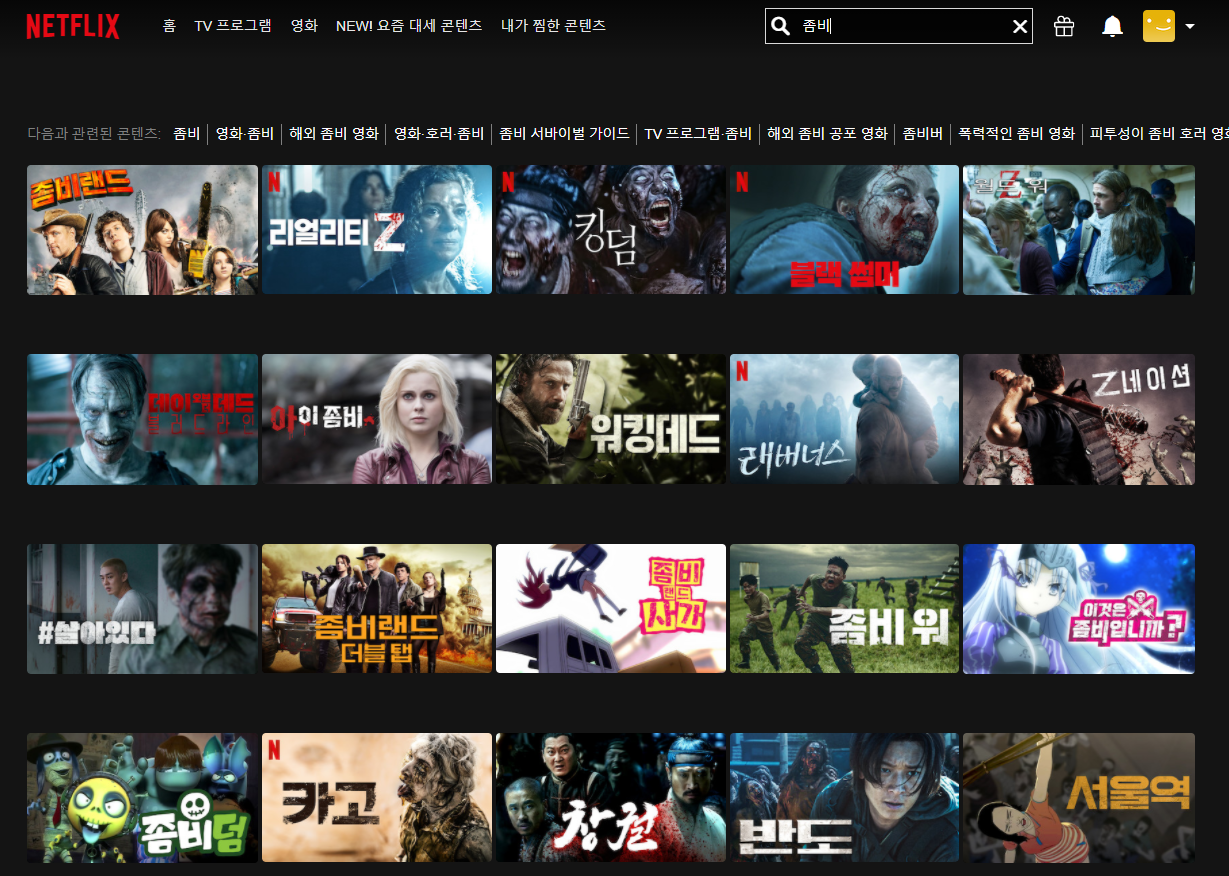Open the 데이 오브 더 데드 thumbnail
Image resolution: width=1229 pixels, height=876 pixels.
click(x=142, y=419)
